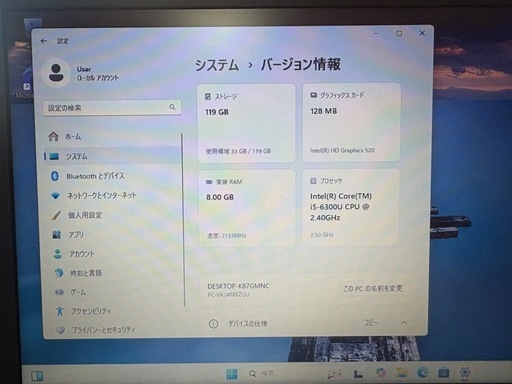Open the User local account profile
This screenshot has width=512, height=384.
pos(80,74)
